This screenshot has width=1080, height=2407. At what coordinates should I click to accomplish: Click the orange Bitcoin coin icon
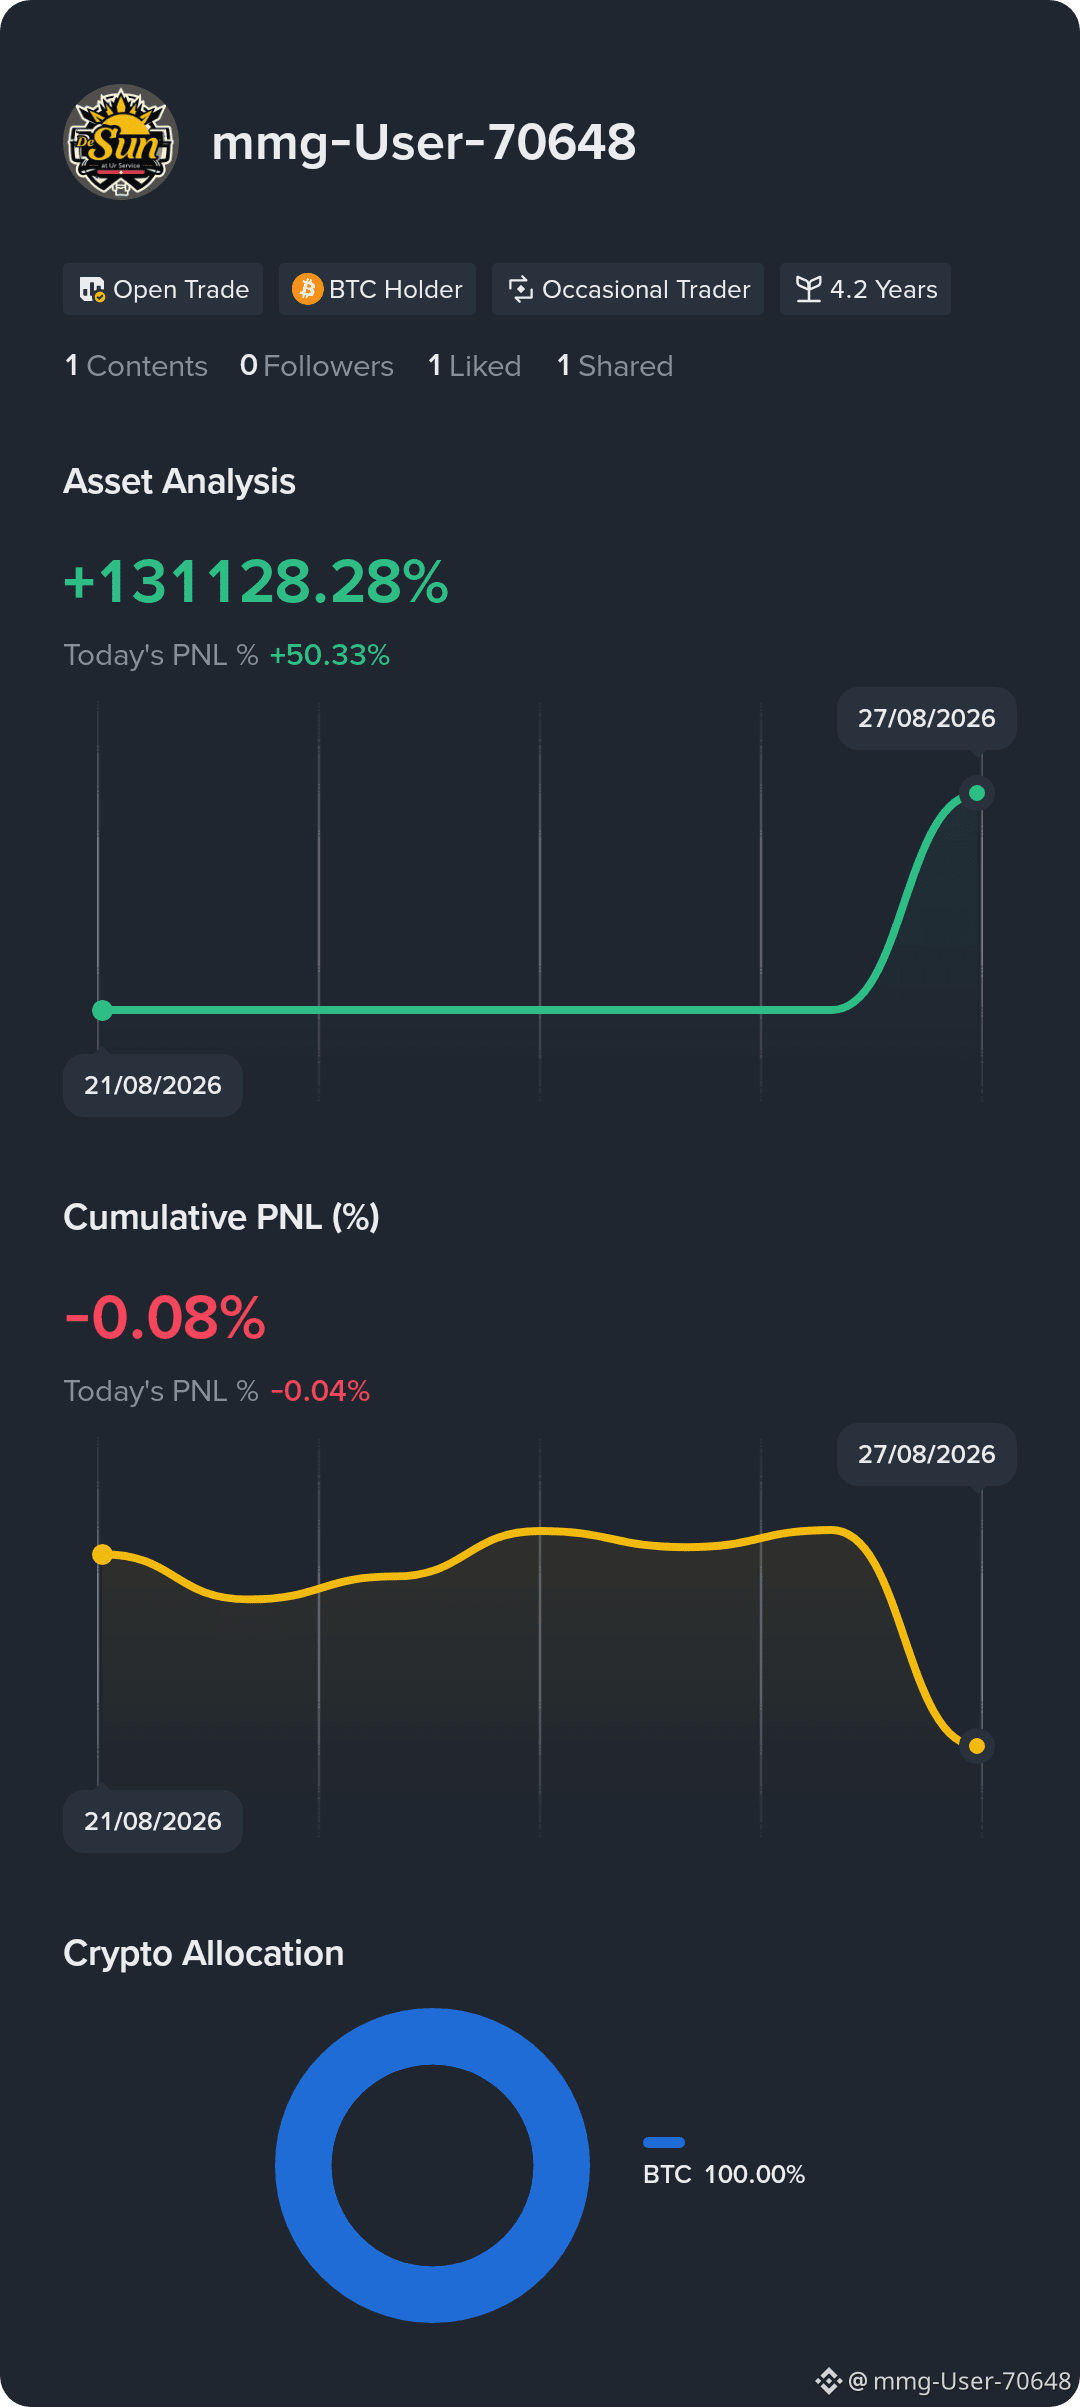tap(307, 289)
